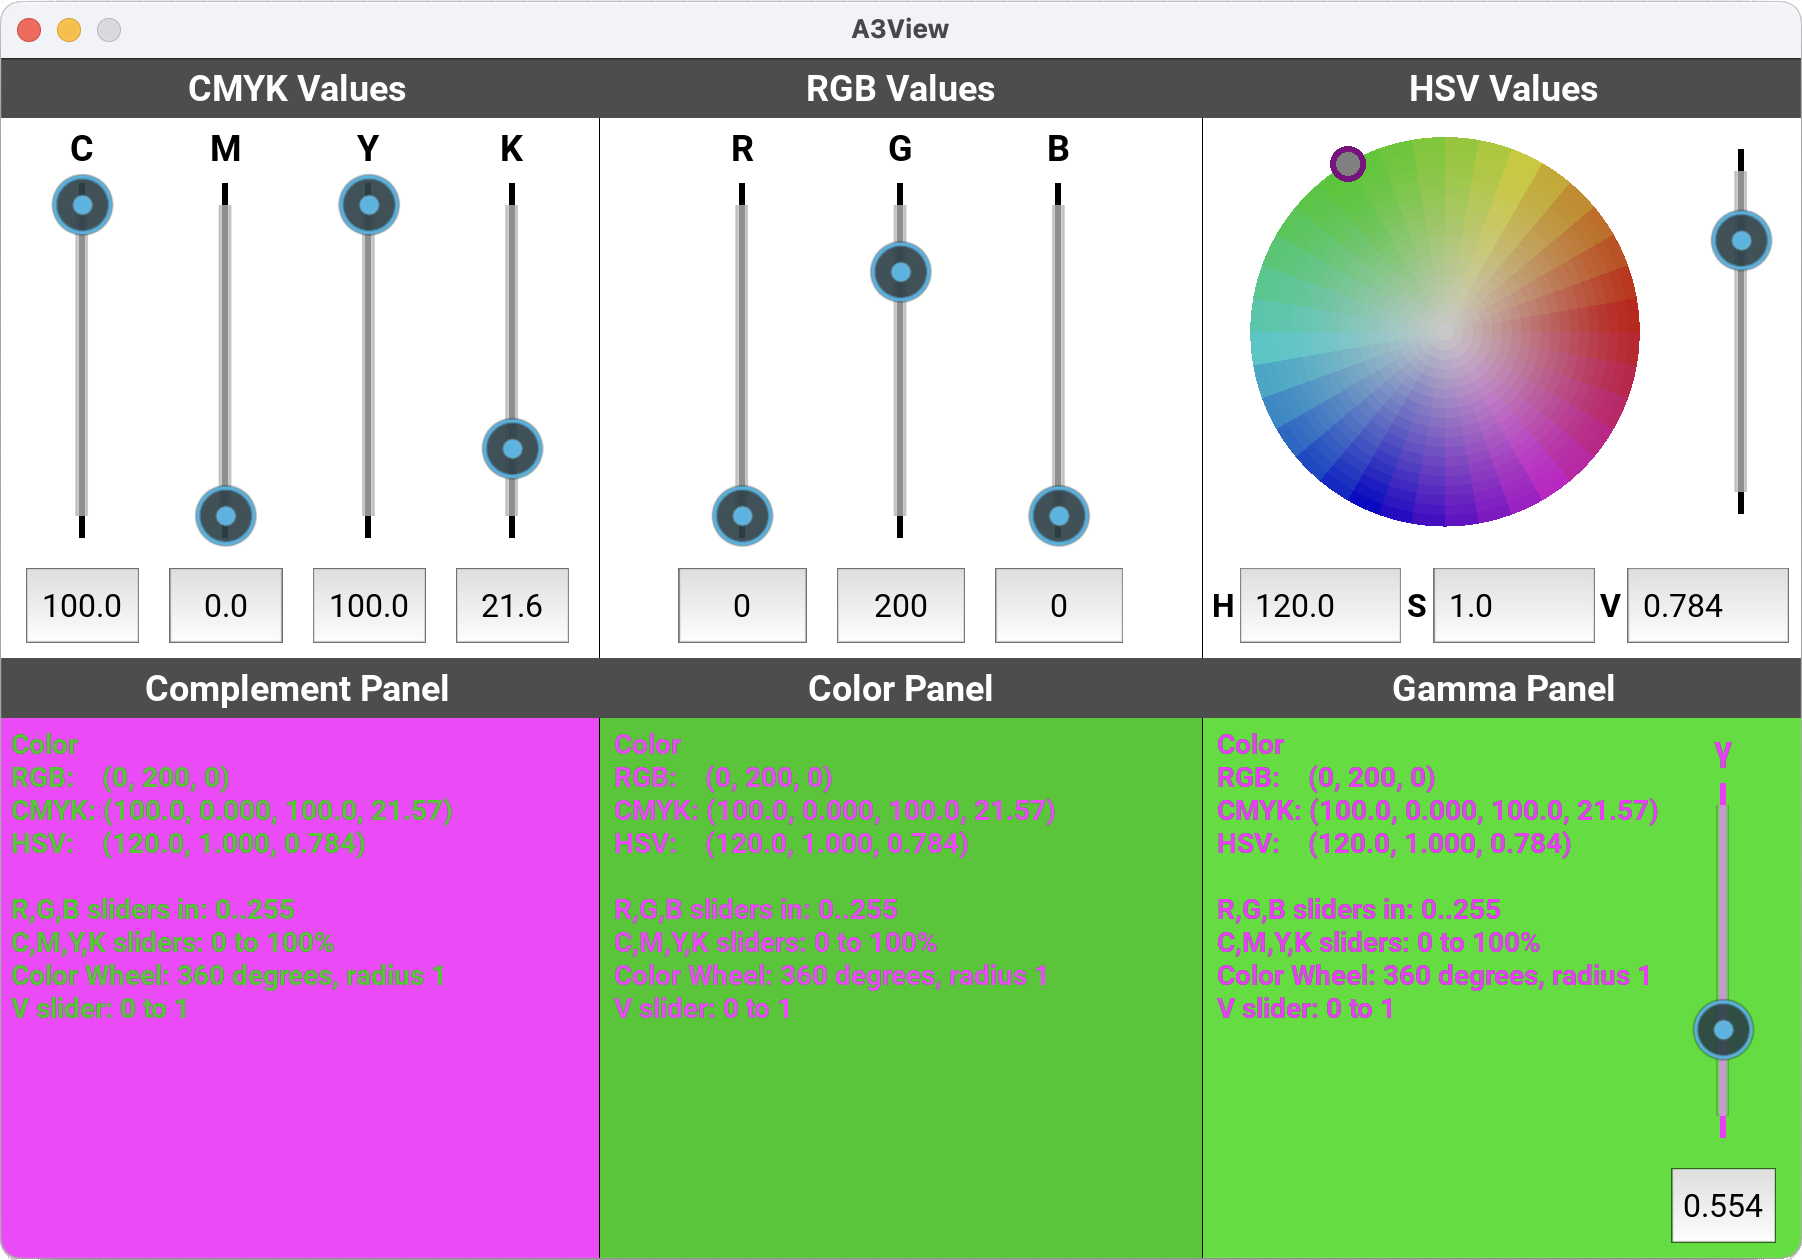1802x1260 pixels.
Task: Click the Blue slider knob
Action: (x=1058, y=516)
